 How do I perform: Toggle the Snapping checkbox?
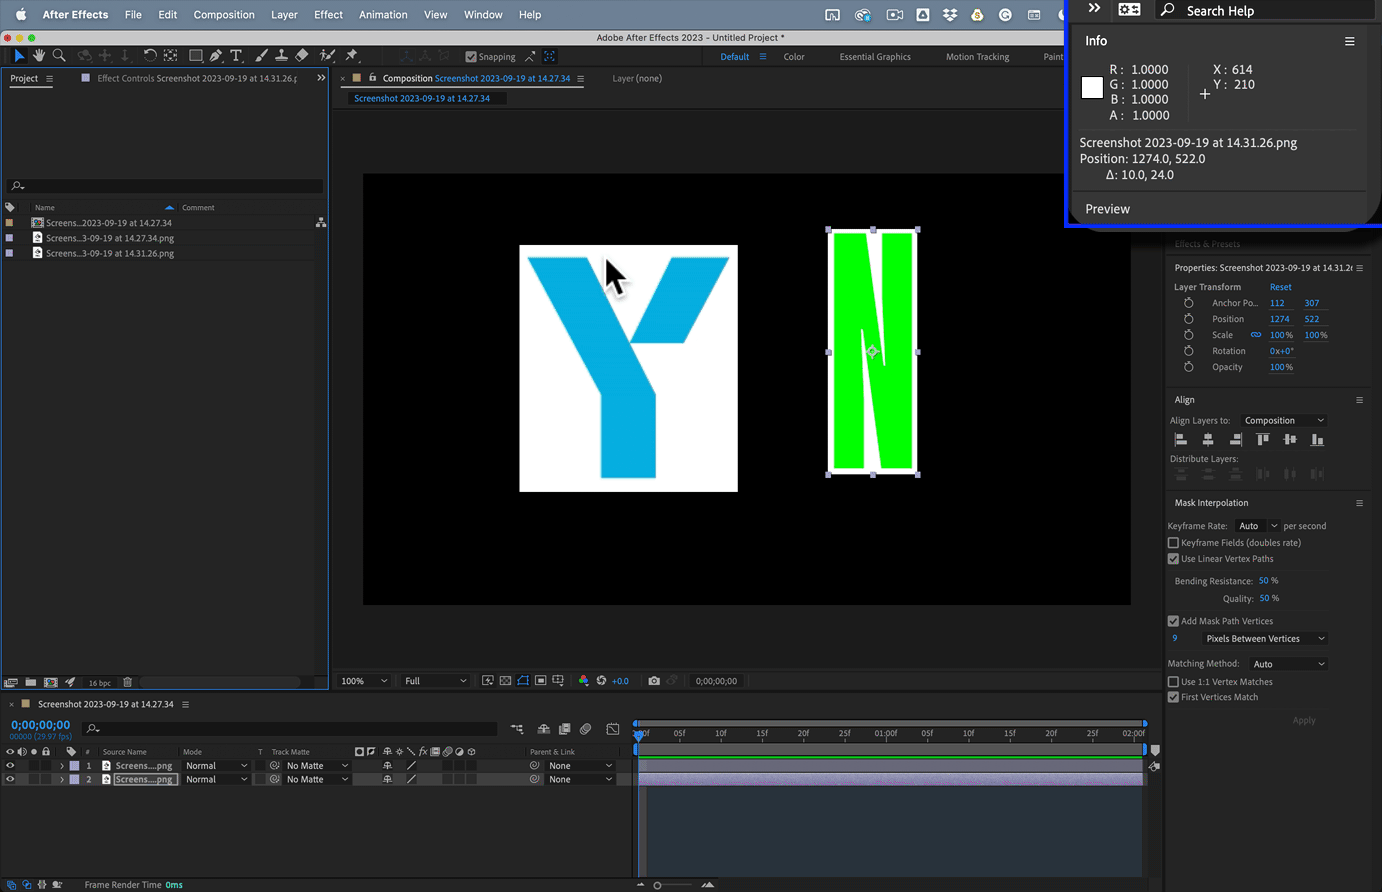coord(471,57)
